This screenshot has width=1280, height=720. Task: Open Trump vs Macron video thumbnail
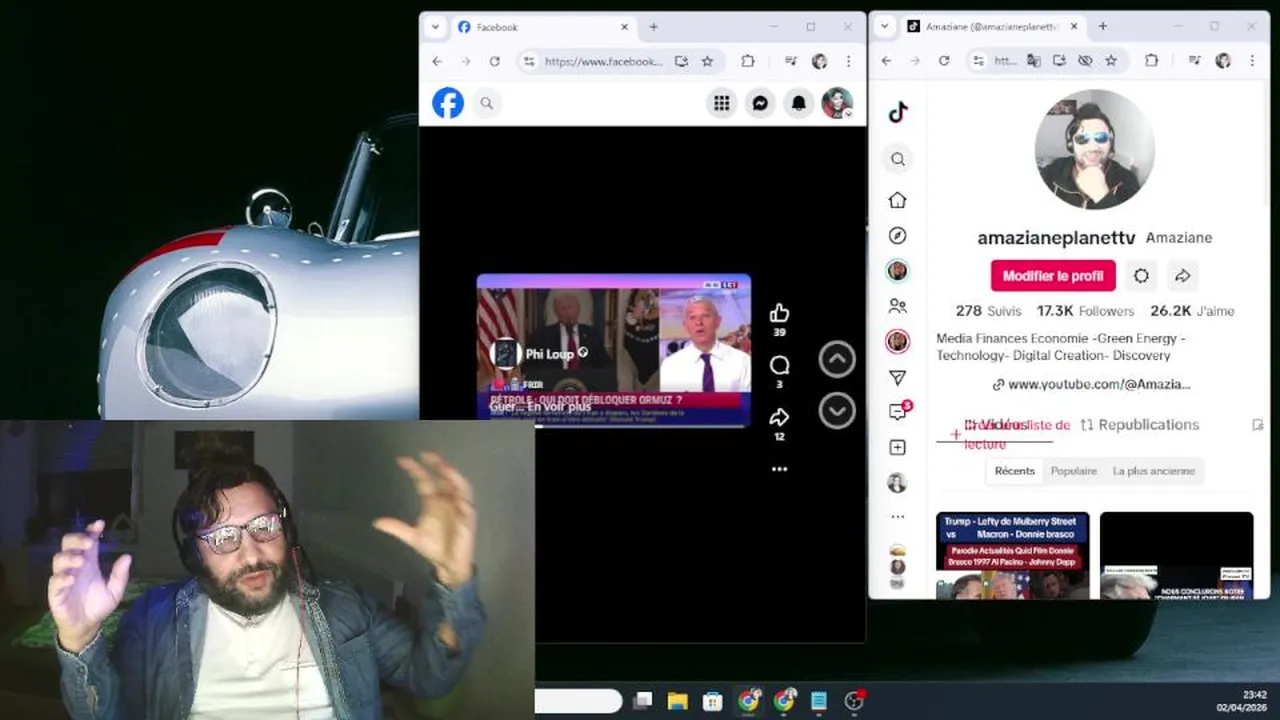(x=1013, y=555)
